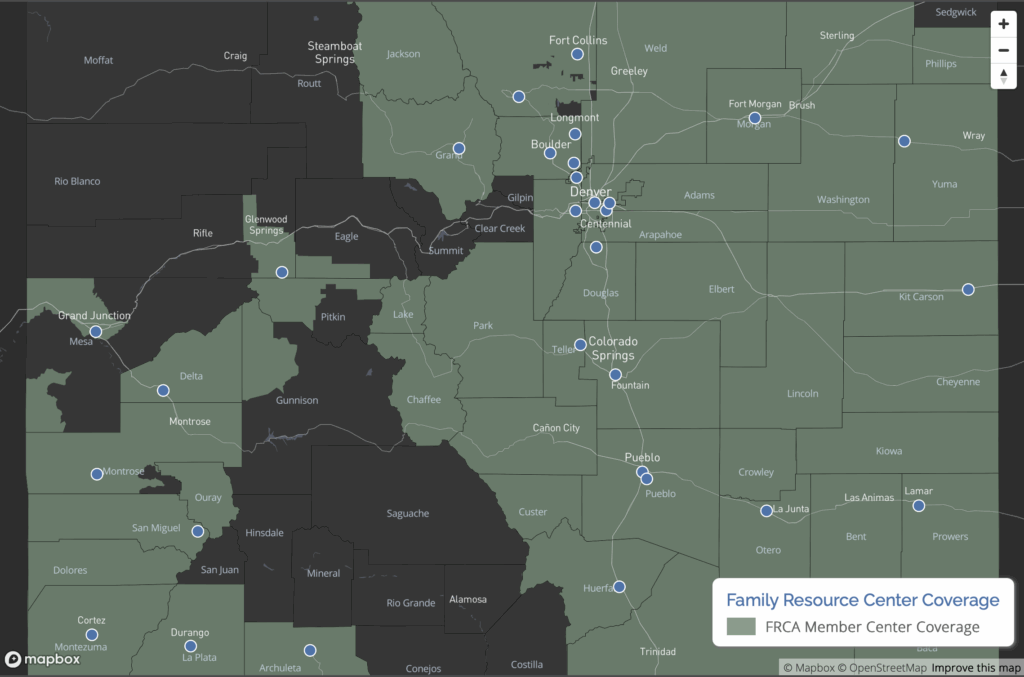Click the Yuma county marker near Wray
The width and height of the screenshot is (1024, 677).
click(904, 141)
